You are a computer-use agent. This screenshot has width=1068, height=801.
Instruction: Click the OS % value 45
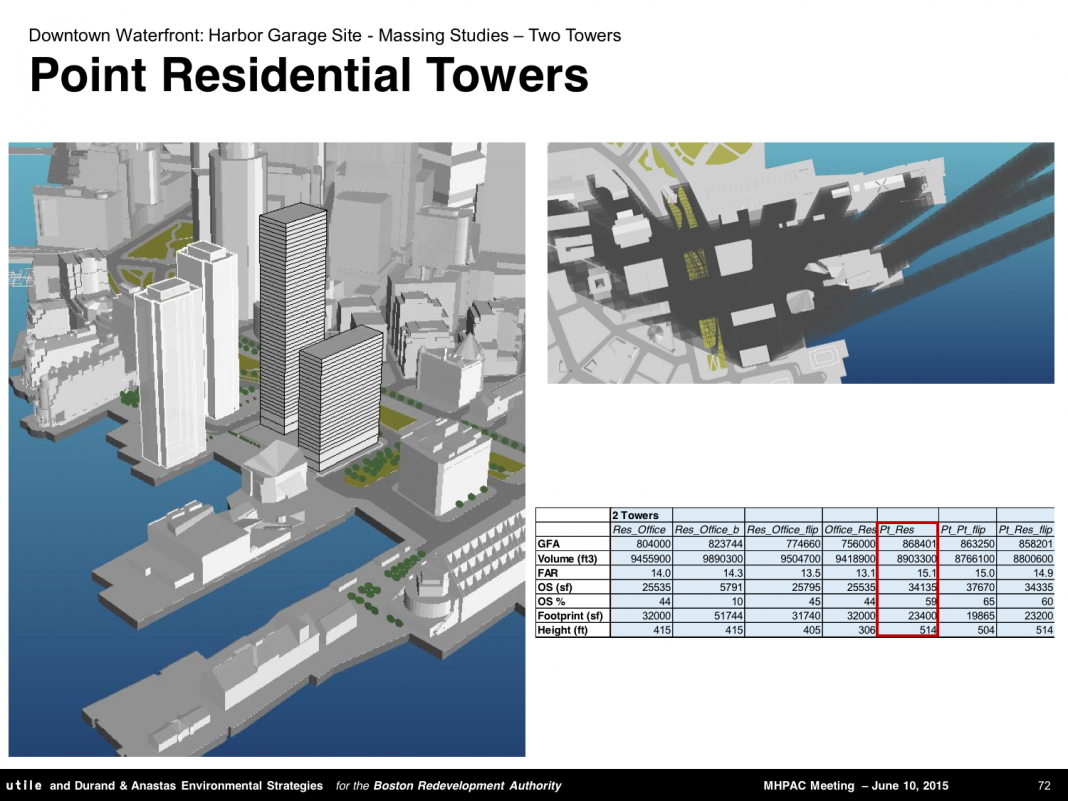[x=815, y=601]
